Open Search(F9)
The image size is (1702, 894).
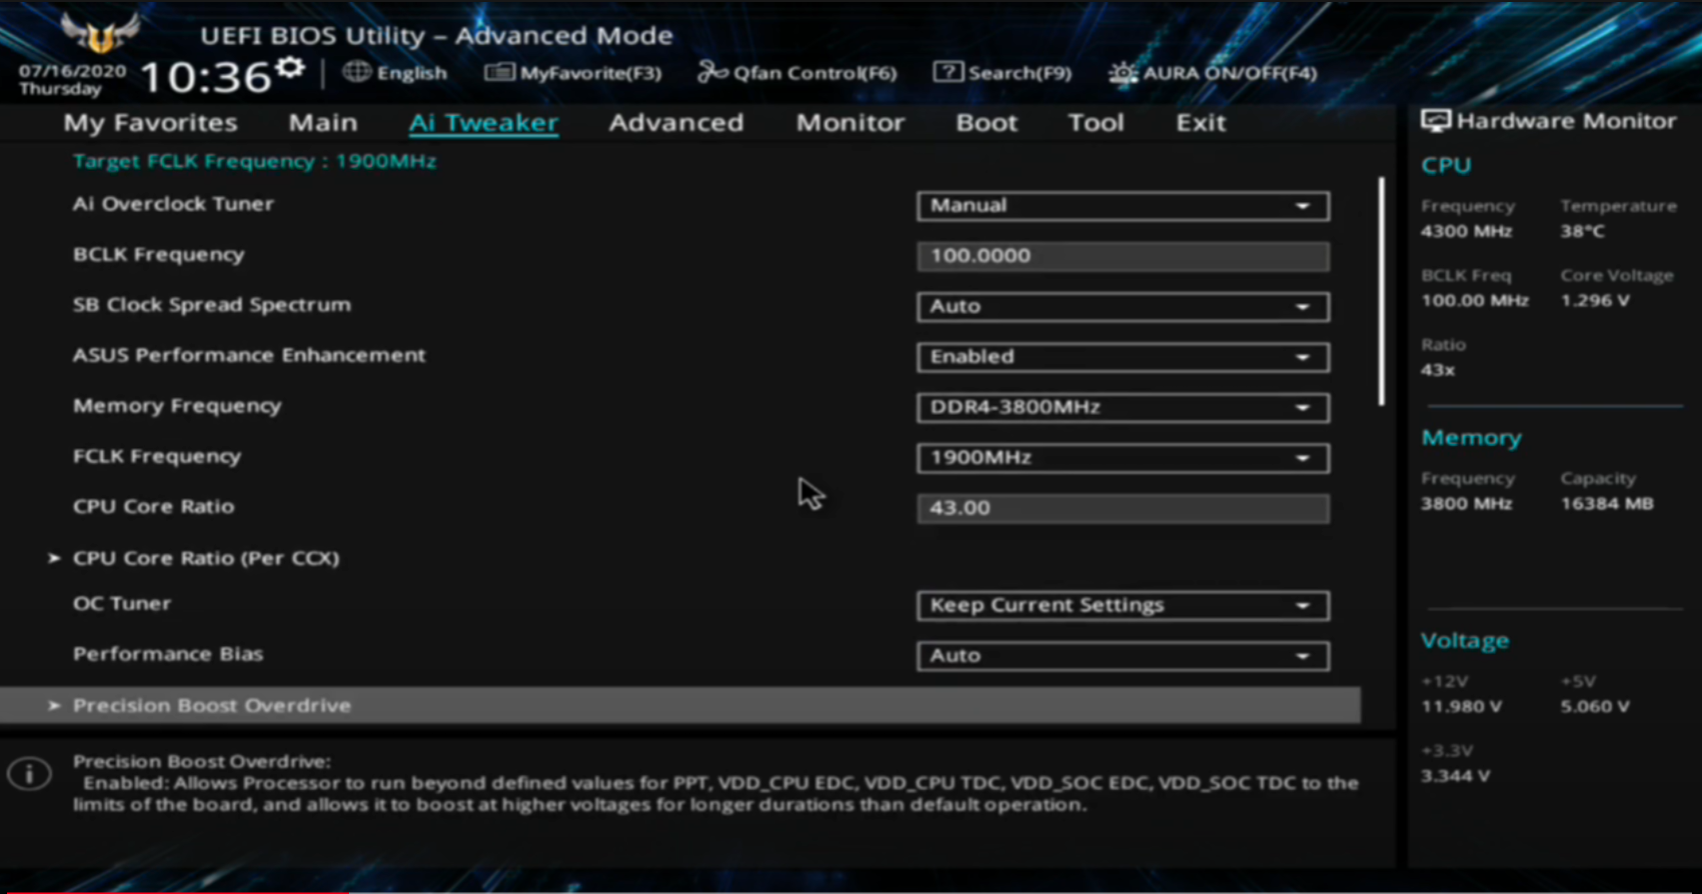[x=1002, y=72]
